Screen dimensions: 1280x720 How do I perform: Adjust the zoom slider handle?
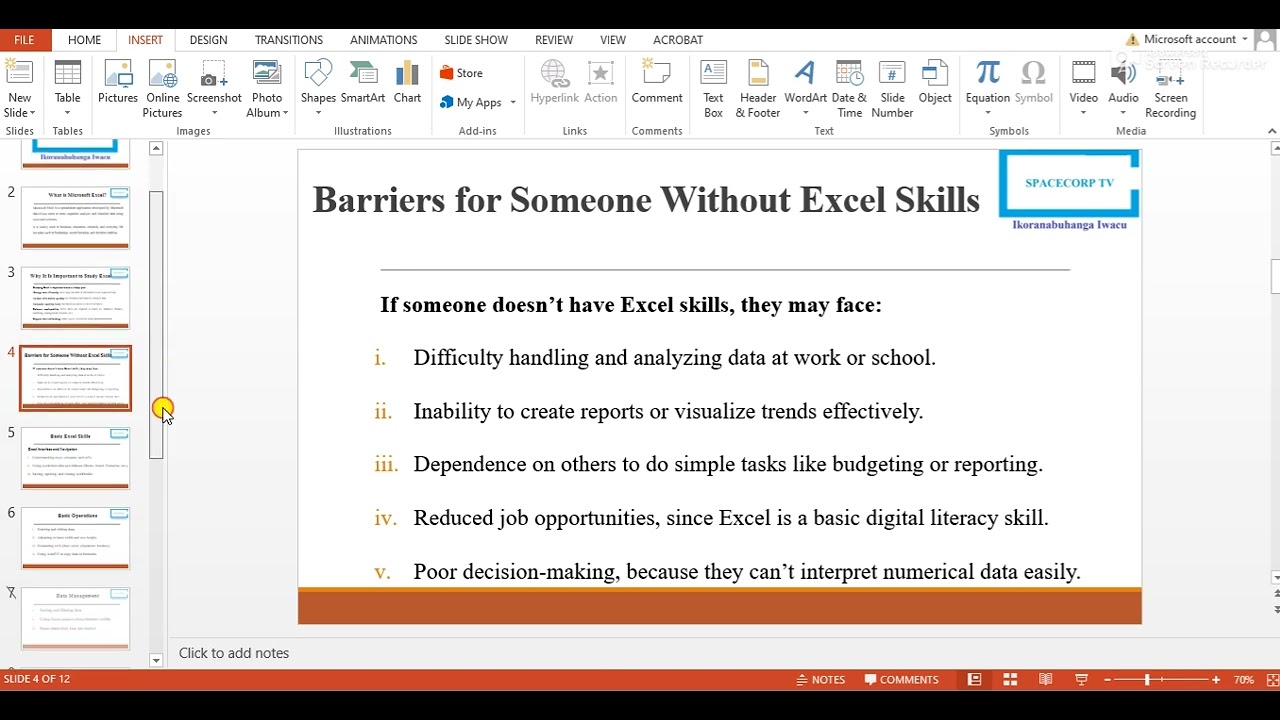click(x=1147, y=680)
